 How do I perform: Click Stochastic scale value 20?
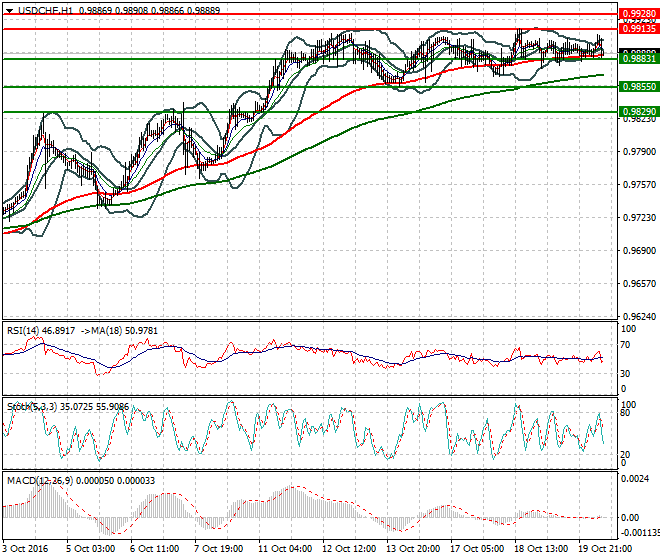coord(625,454)
